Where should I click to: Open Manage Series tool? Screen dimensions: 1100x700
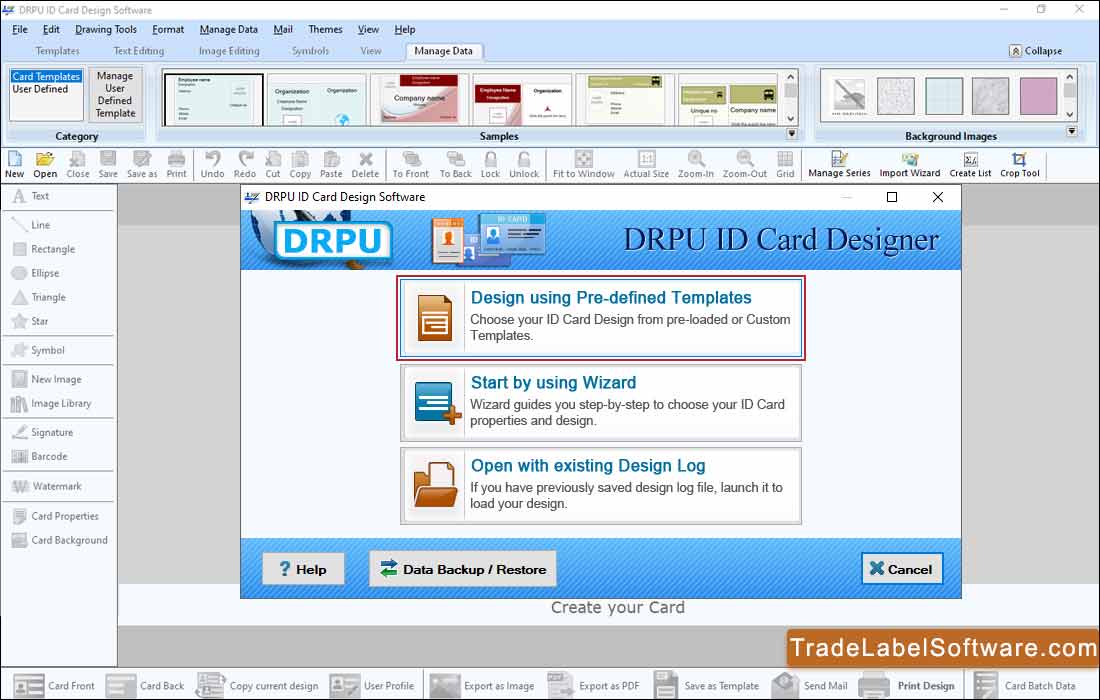pyautogui.click(x=839, y=164)
